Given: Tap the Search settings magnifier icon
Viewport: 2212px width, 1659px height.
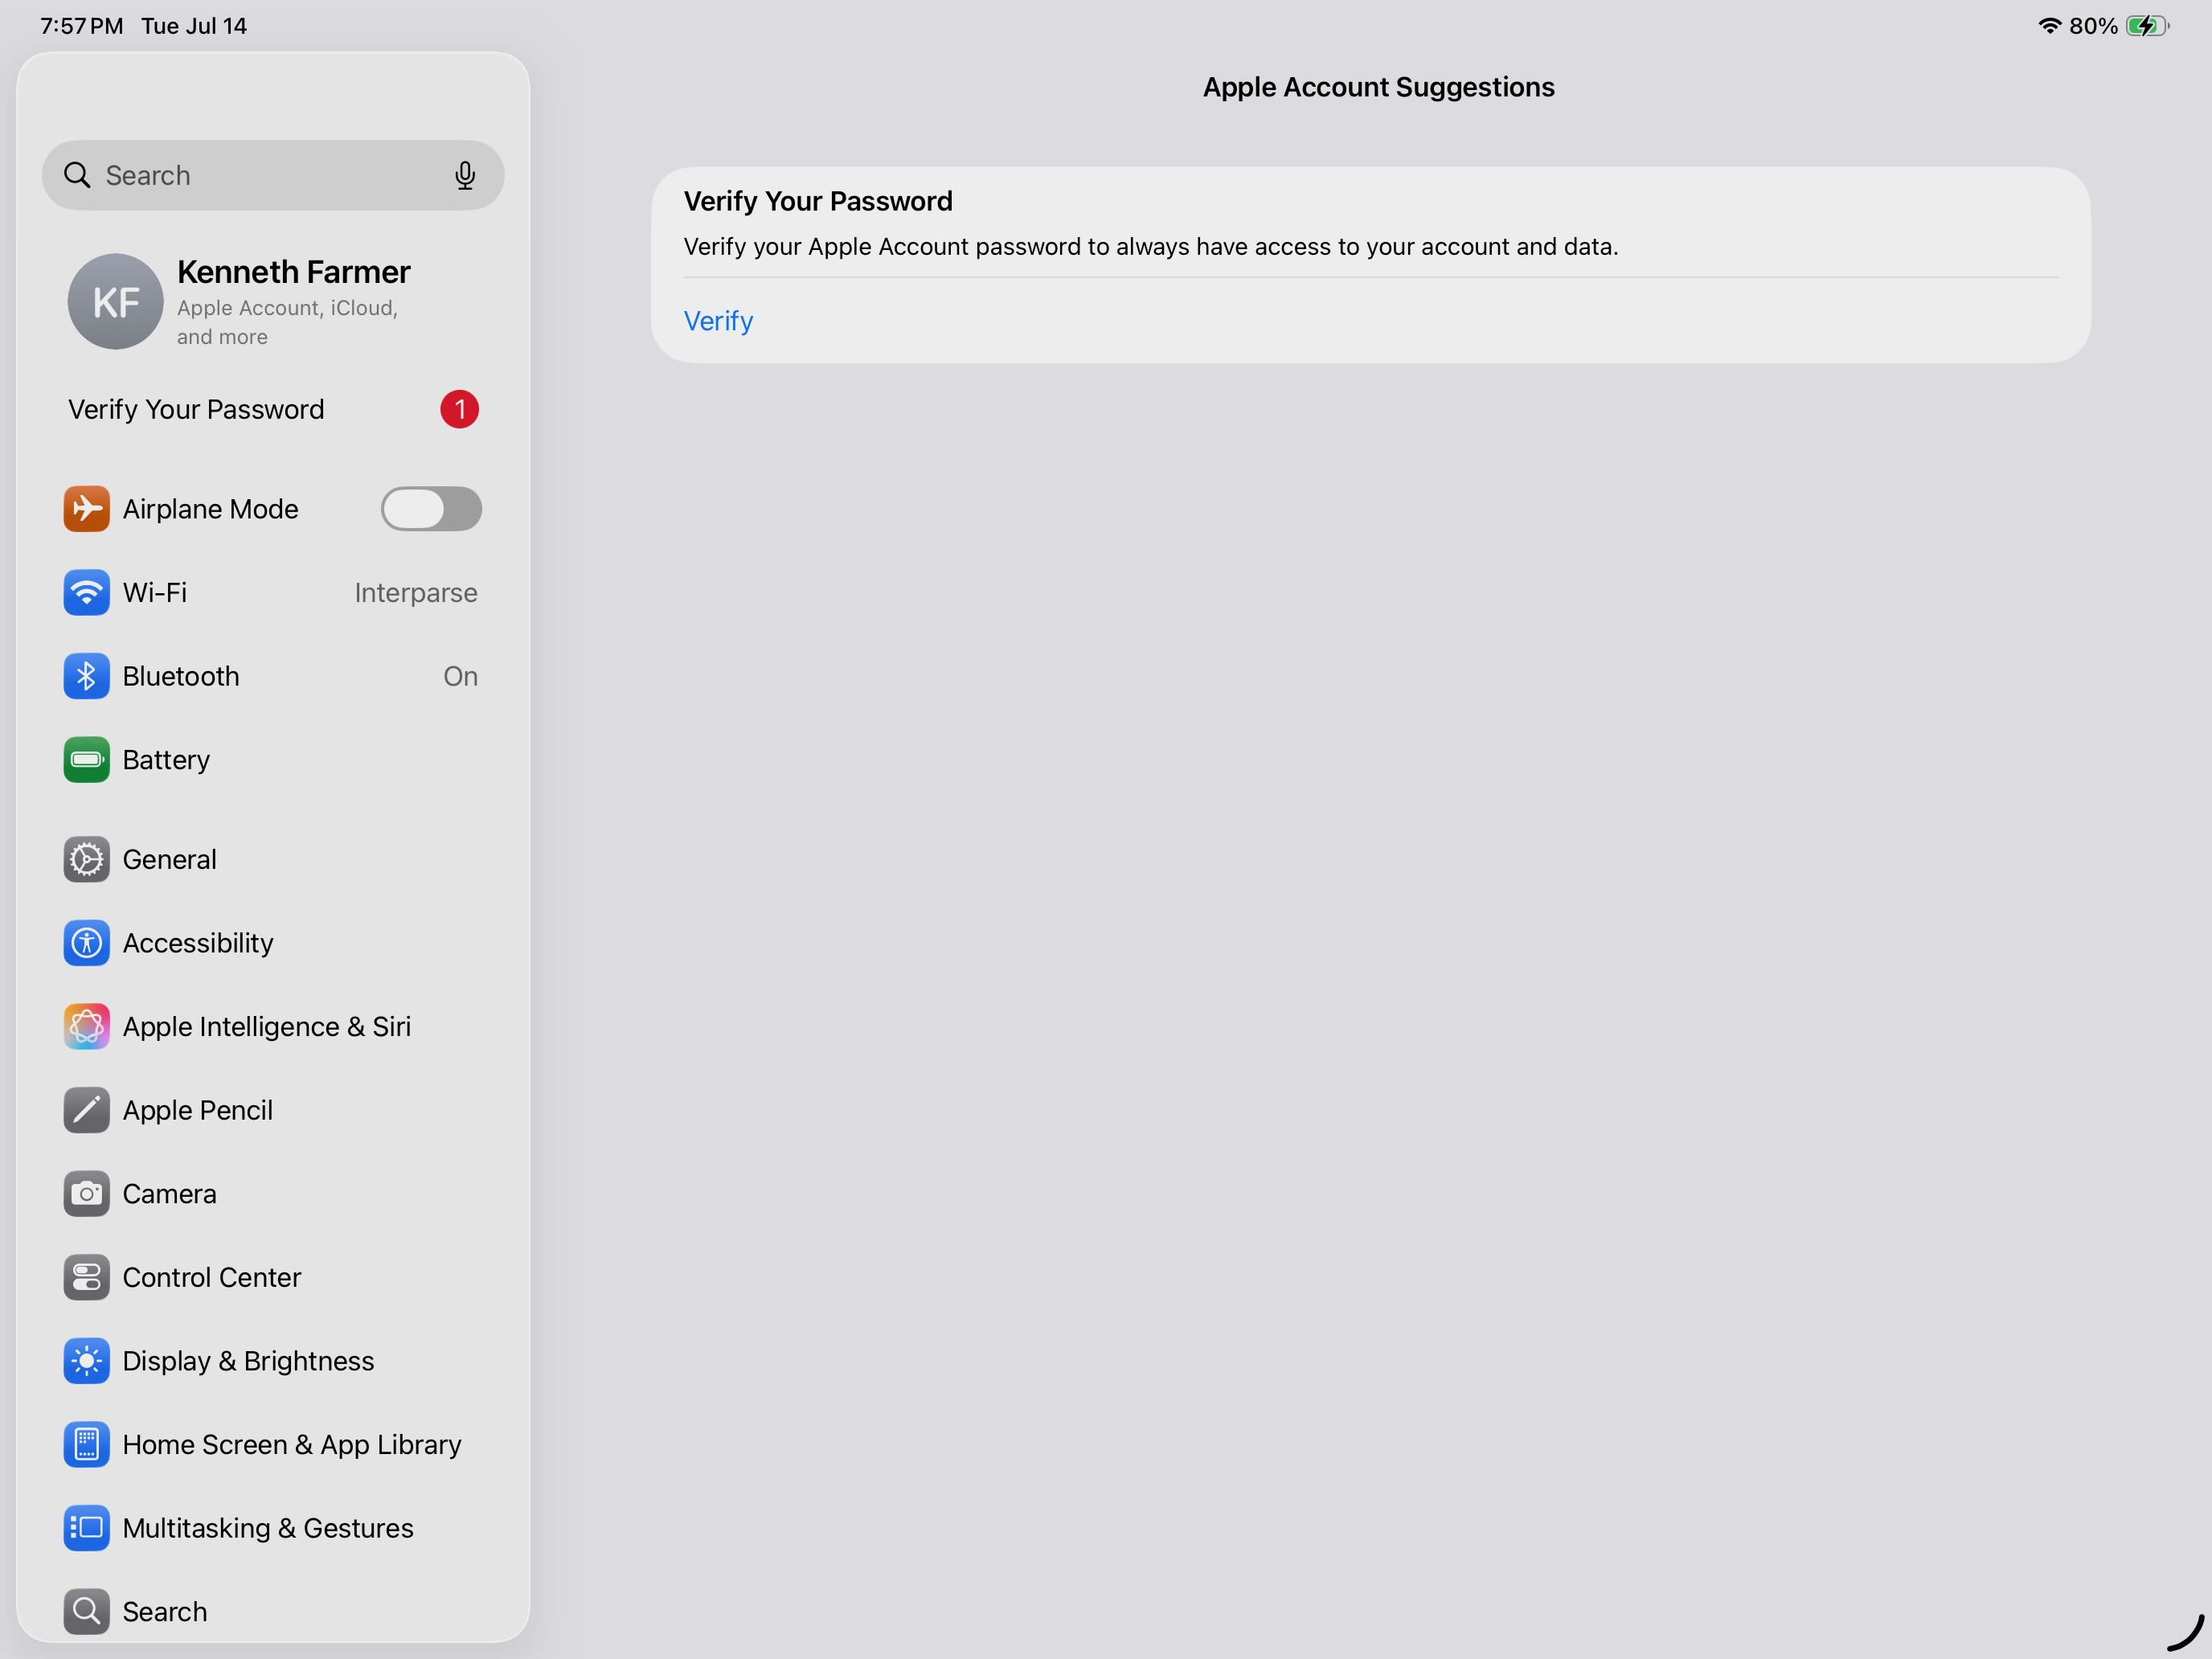Looking at the screenshot, I should [x=86, y=1612].
